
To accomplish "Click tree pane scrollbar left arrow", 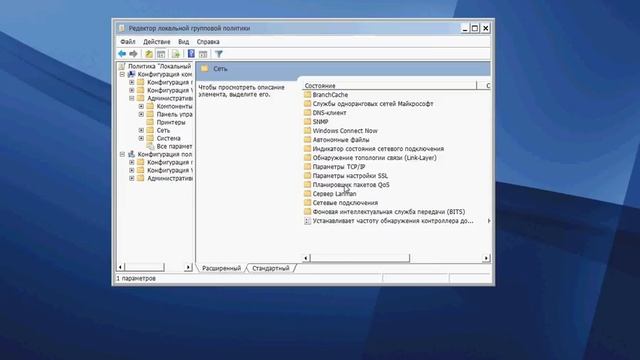I will pyautogui.click(x=120, y=267).
